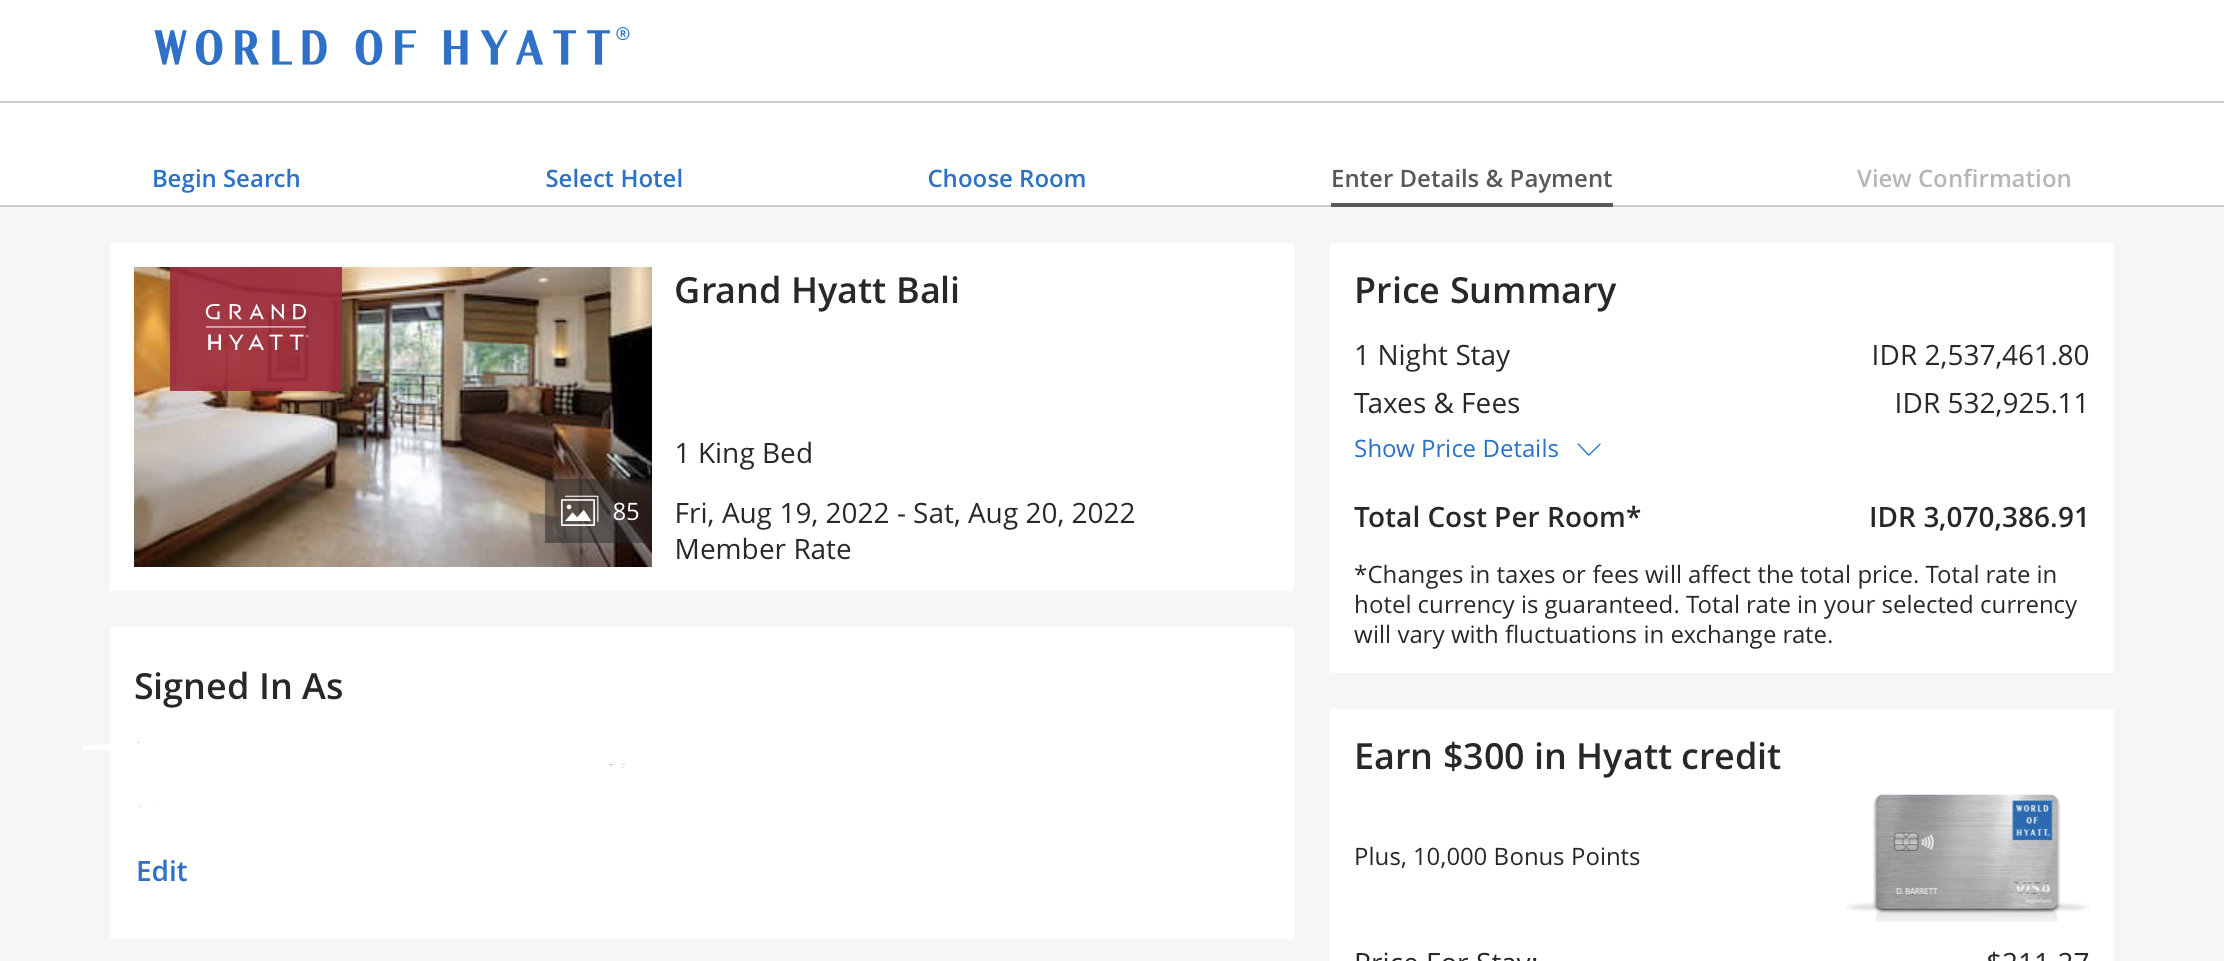Click the Earn $300 in Hyatt credit heading
The width and height of the screenshot is (2224, 961).
click(x=1567, y=757)
